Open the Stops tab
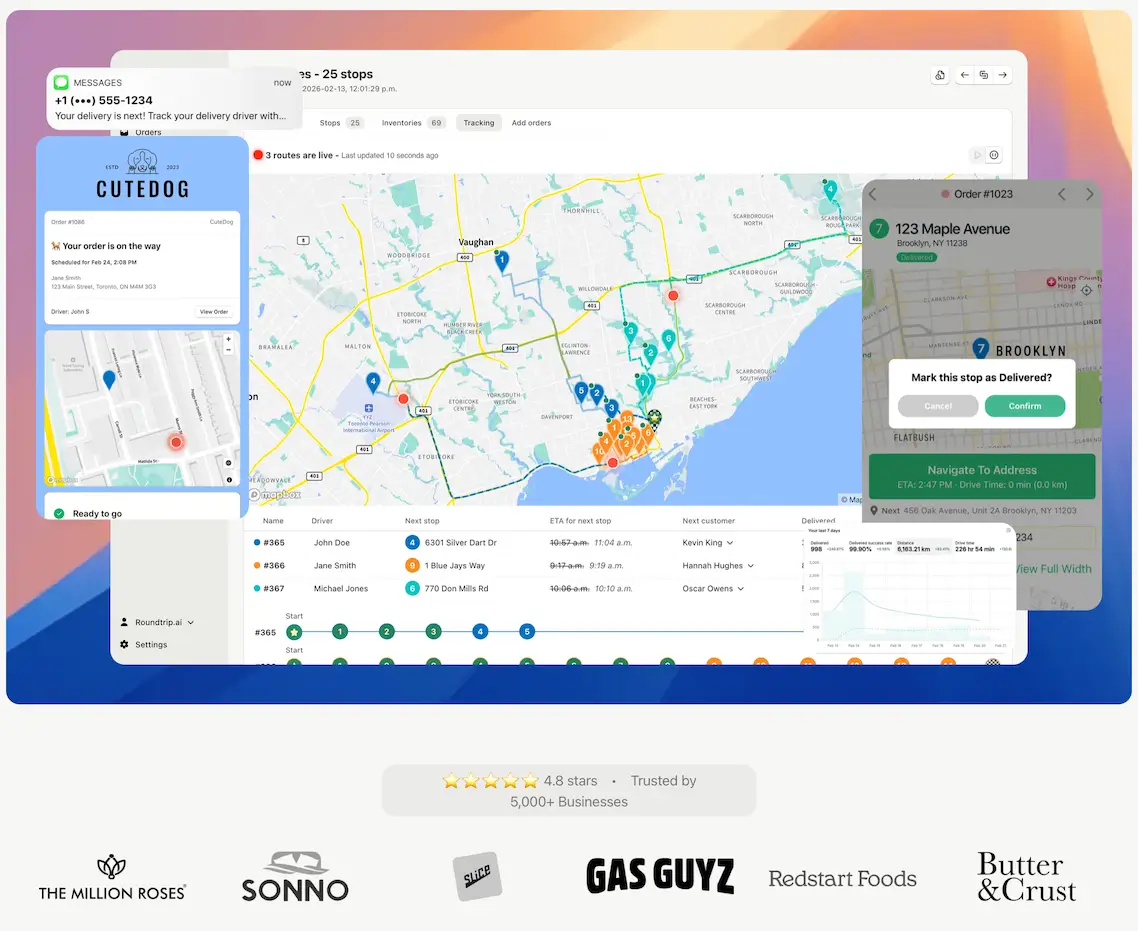Viewport: 1138px width, 931px height. (340, 123)
